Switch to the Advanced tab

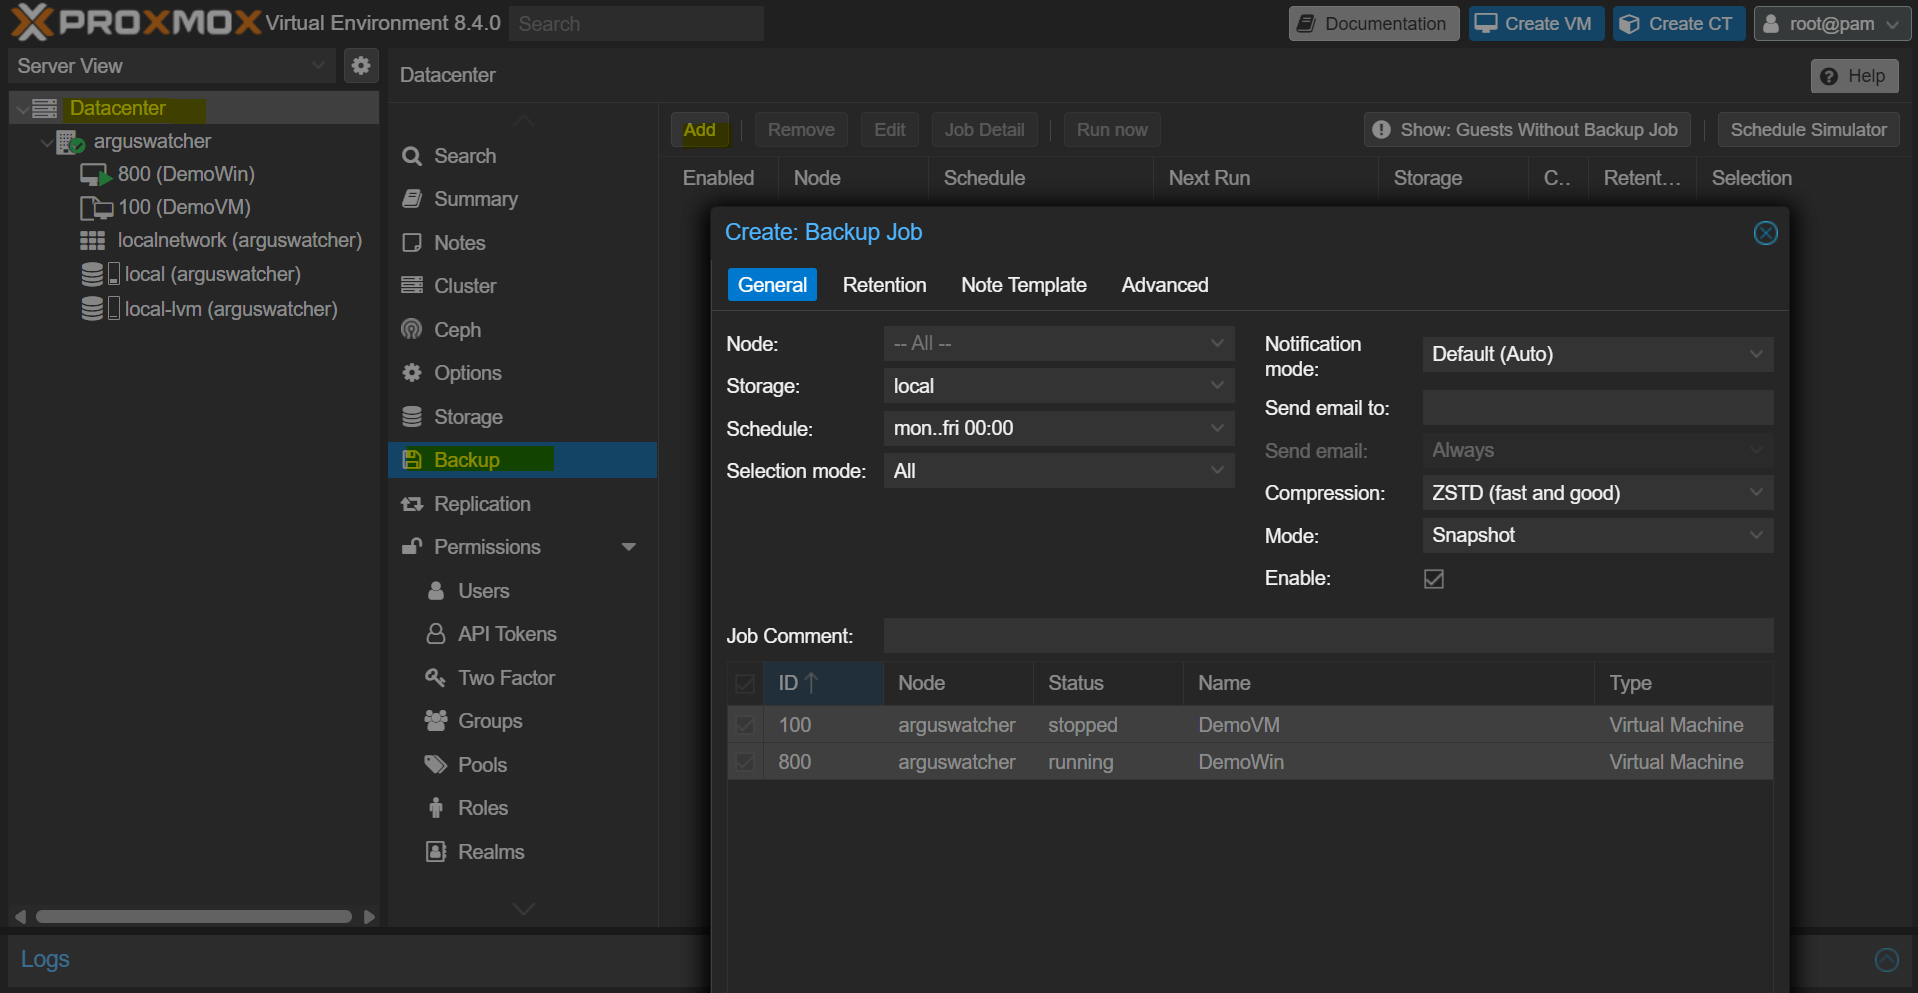point(1165,285)
